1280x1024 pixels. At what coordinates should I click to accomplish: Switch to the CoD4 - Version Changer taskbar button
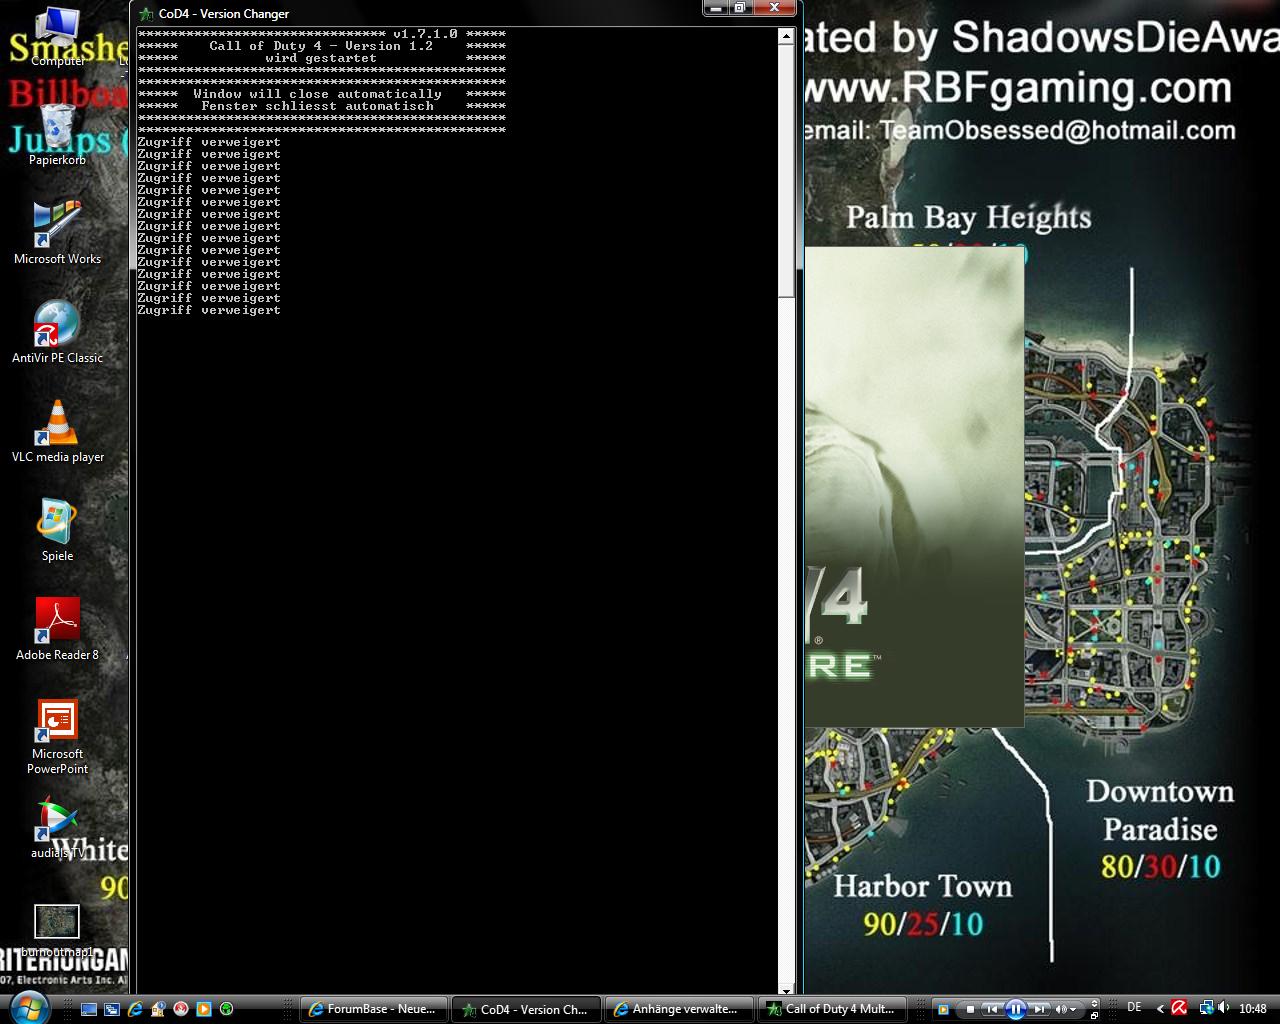click(x=526, y=1009)
